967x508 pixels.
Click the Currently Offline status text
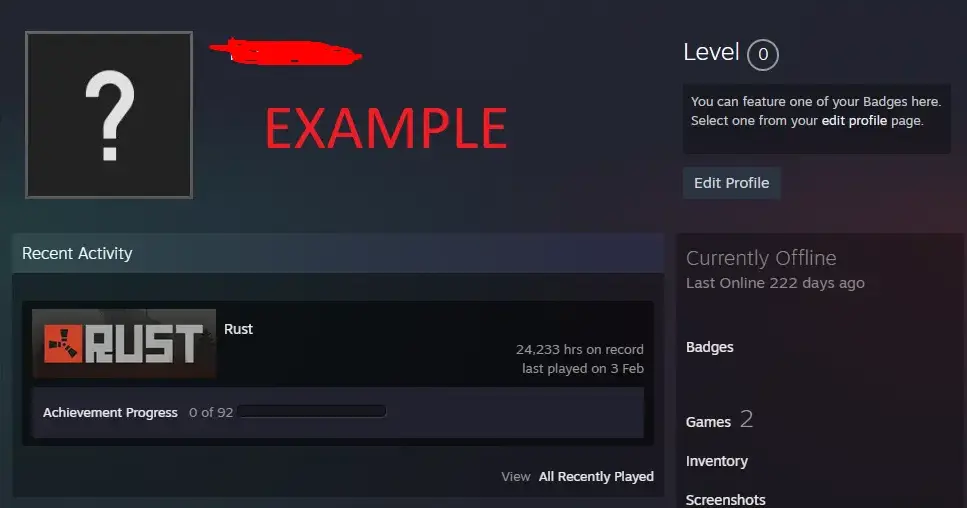point(761,258)
